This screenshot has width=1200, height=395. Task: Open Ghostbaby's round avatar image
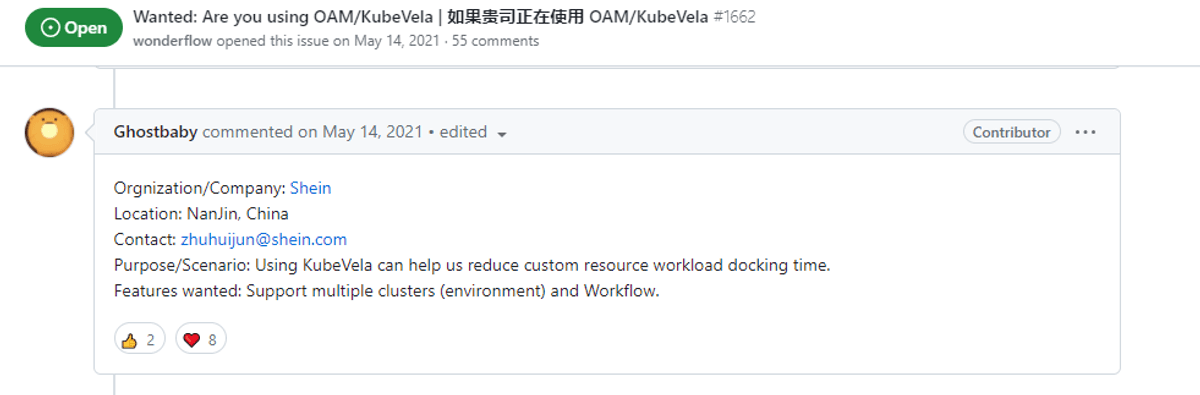pyautogui.click(x=49, y=133)
